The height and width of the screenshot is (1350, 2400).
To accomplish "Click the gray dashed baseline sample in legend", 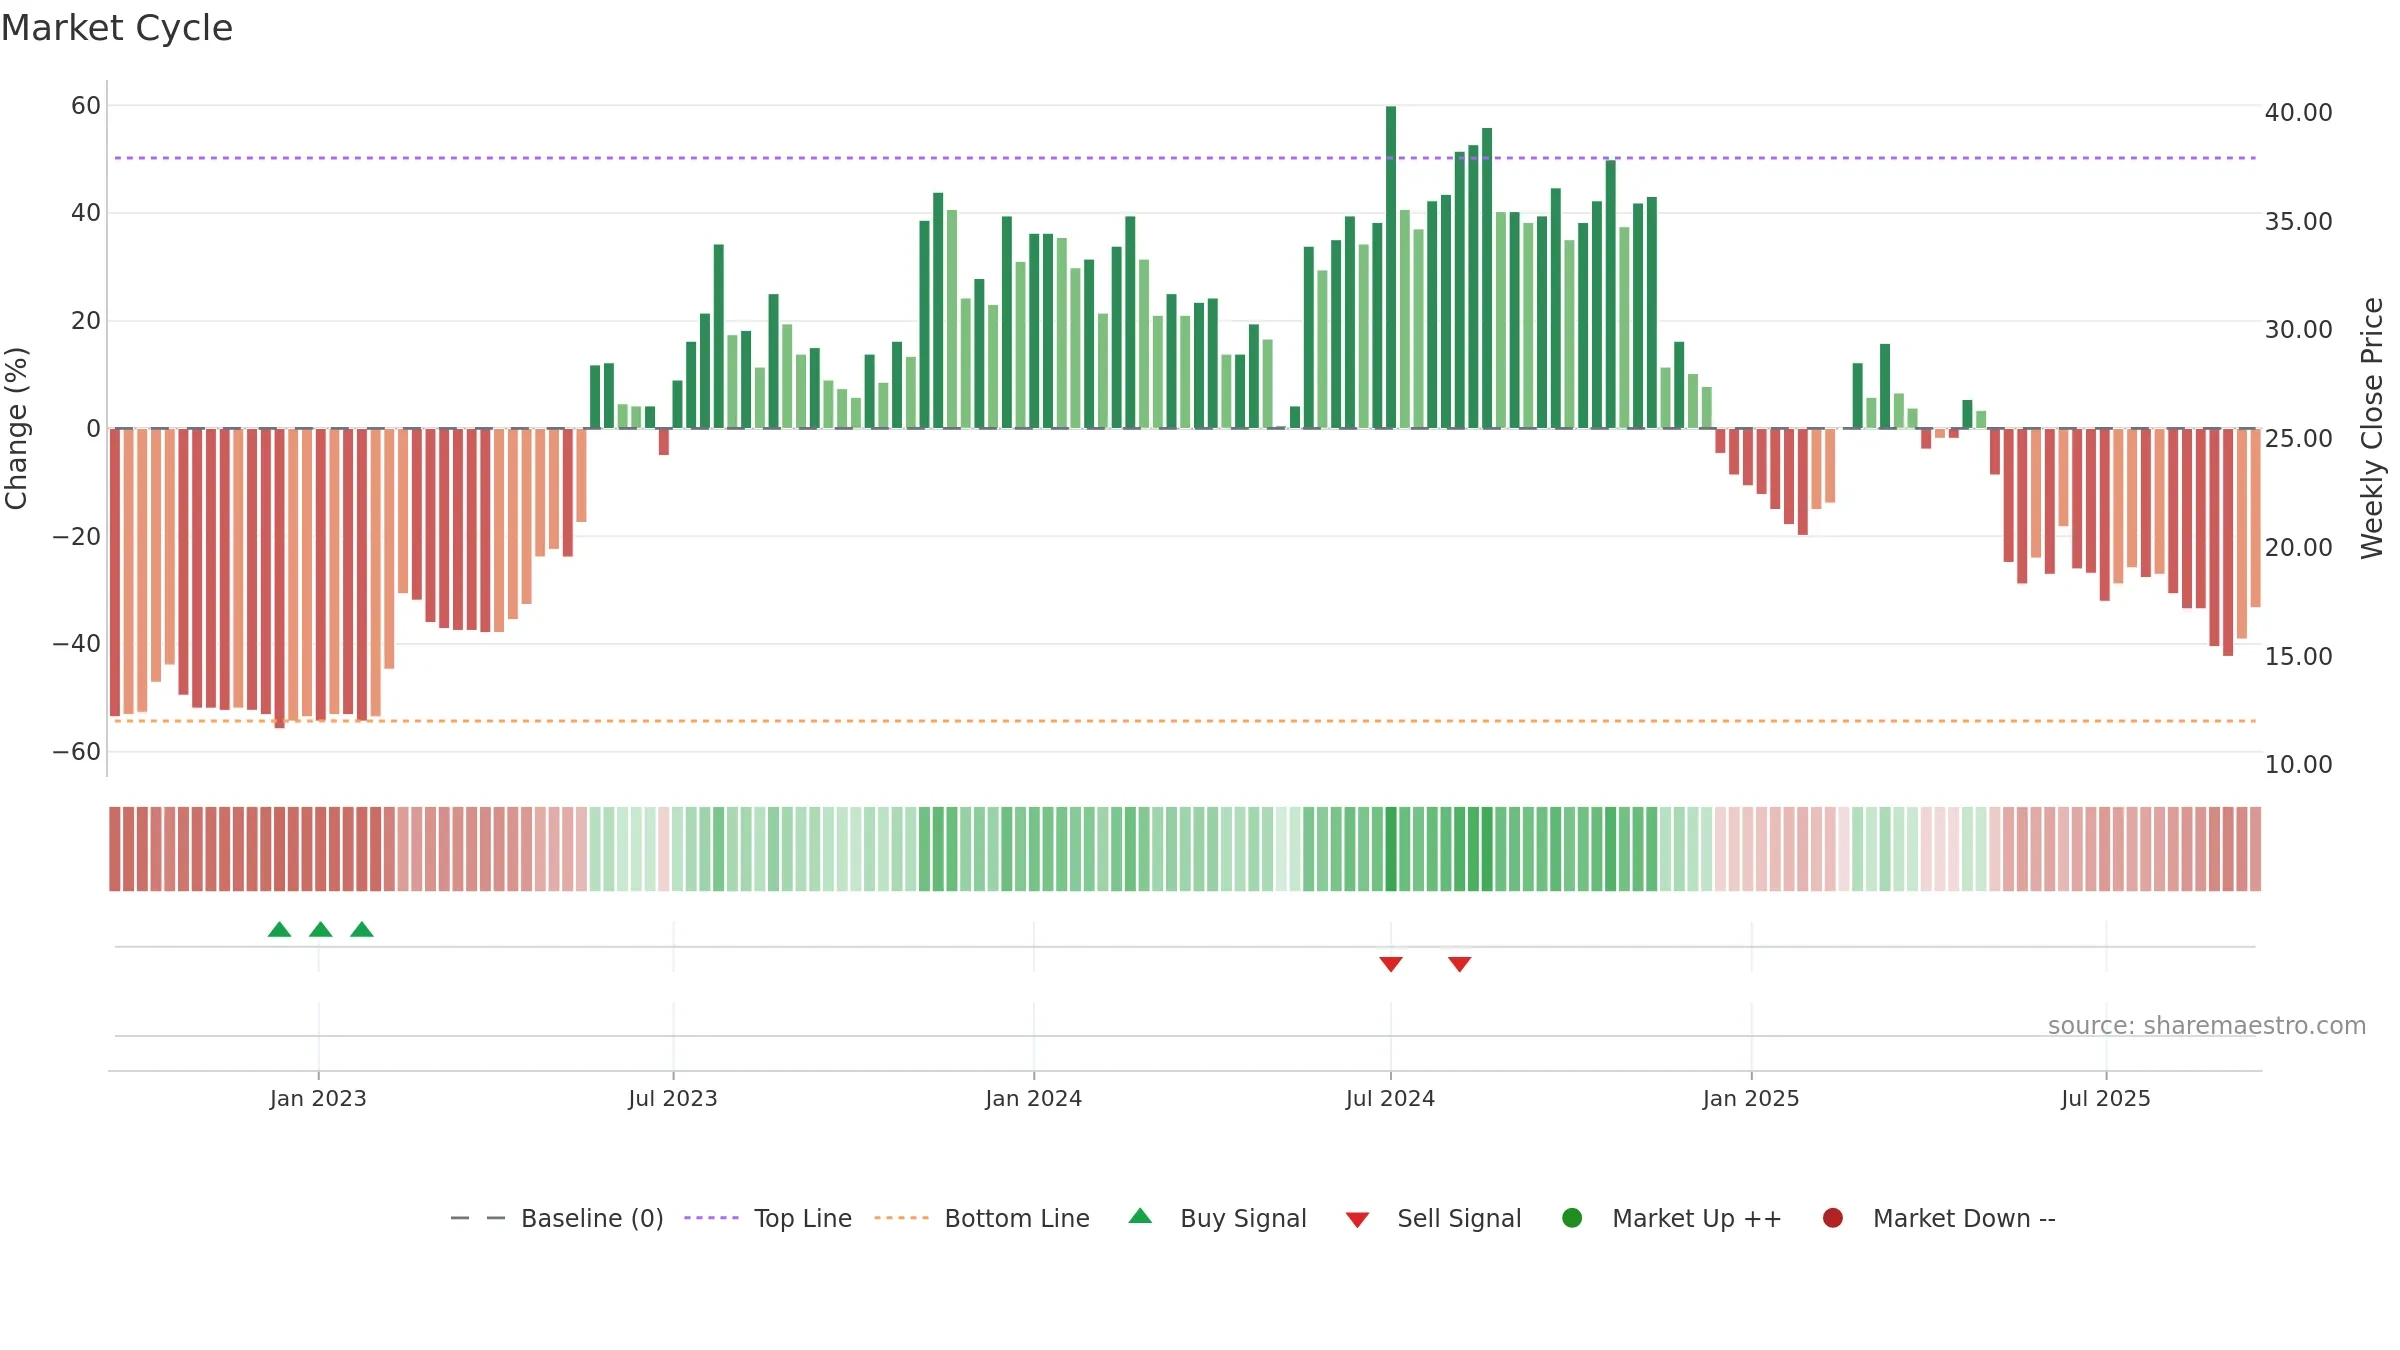I will 477,1218.
